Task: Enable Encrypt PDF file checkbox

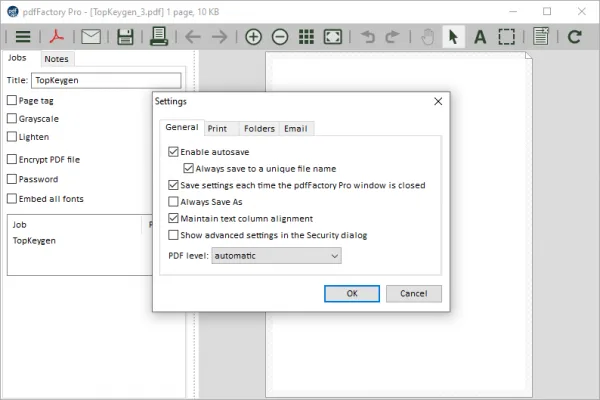Action: [12, 159]
